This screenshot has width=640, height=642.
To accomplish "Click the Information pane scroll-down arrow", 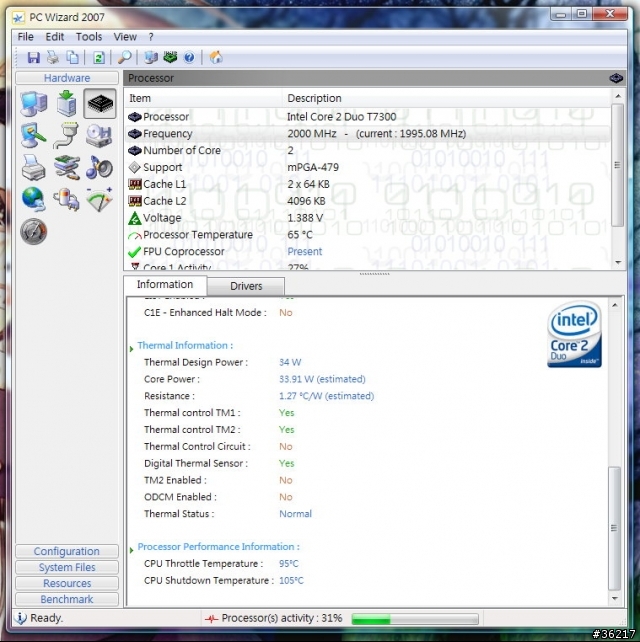I will click(615, 598).
